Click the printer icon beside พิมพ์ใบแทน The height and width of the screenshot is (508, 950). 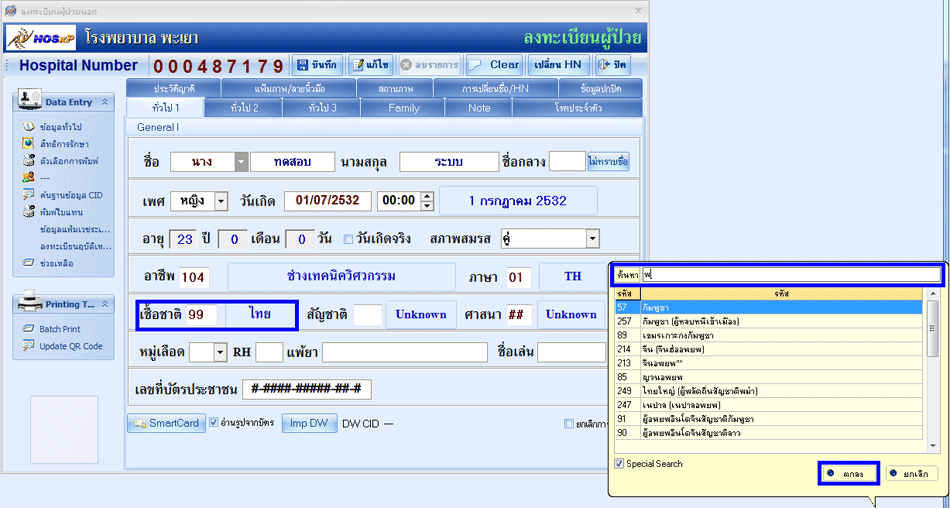(x=28, y=212)
